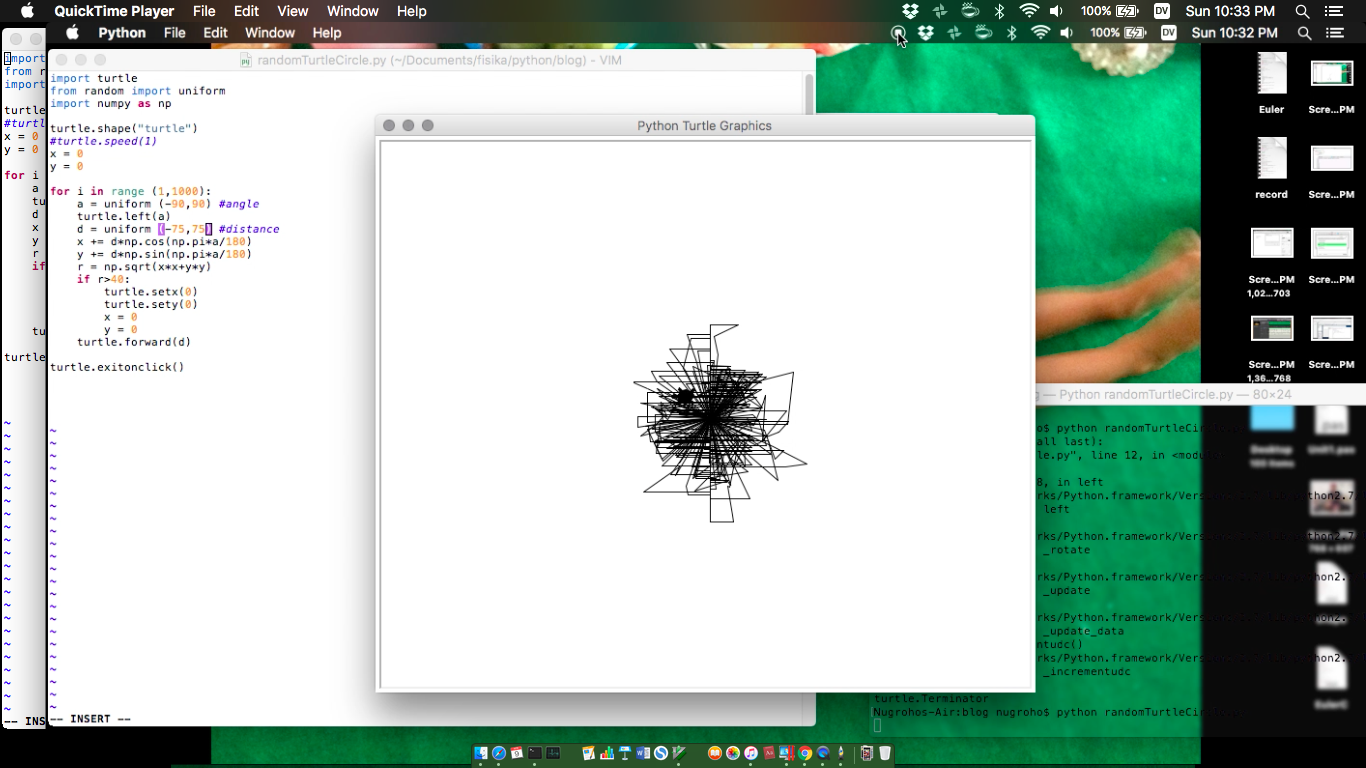Open the Python application menu

coord(122,33)
